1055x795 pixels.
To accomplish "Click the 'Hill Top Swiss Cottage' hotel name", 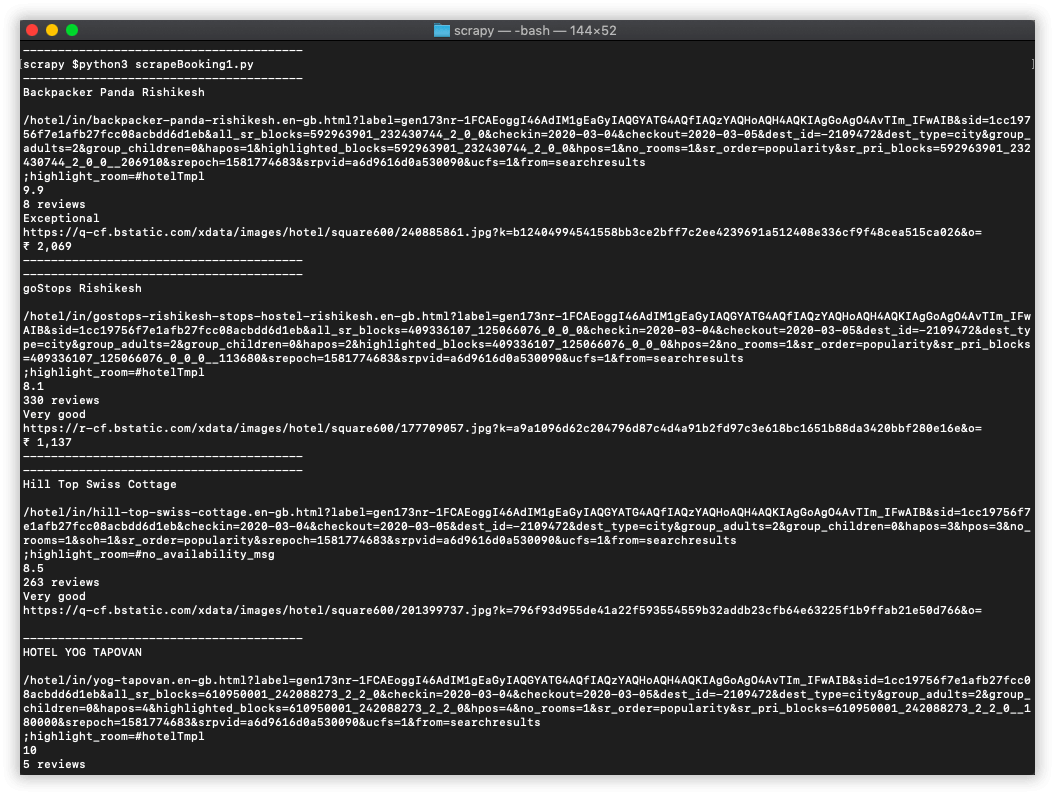I will click(100, 484).
